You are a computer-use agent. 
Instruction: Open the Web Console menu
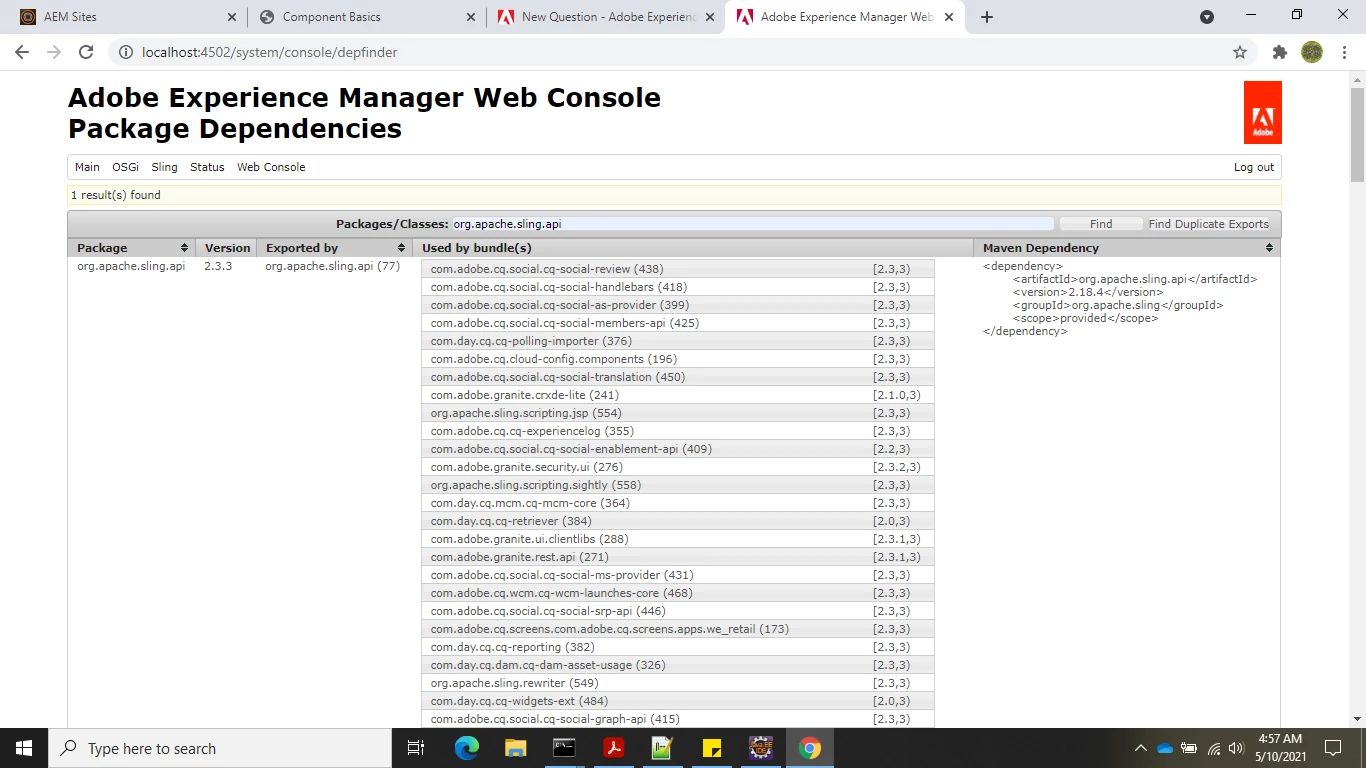pyautogui.click(x=271, y=167)
